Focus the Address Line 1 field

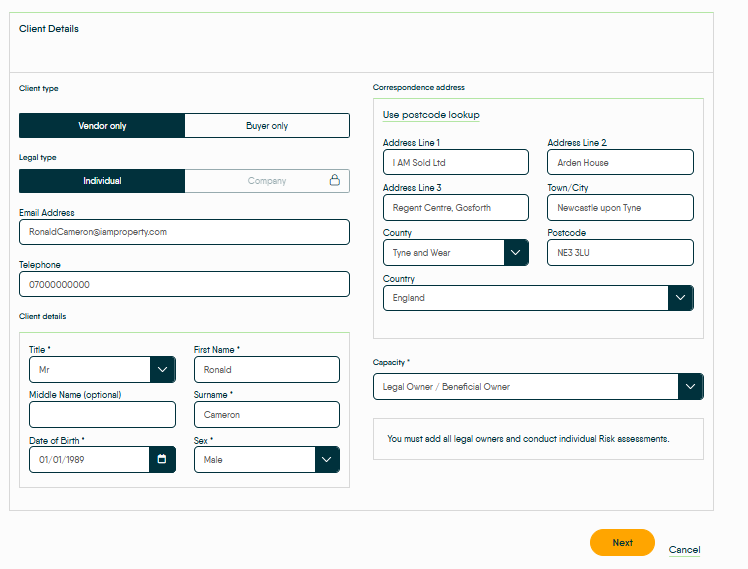pos(456,162)
